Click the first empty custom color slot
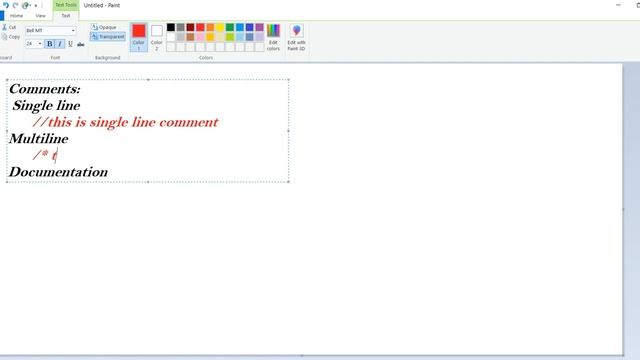This screenshot has width=640, height=360. point(171,47)
